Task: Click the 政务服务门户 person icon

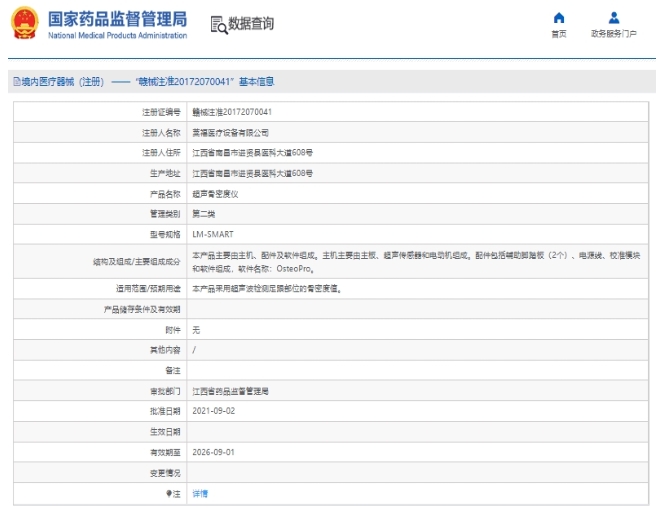Action: (614, 18)
